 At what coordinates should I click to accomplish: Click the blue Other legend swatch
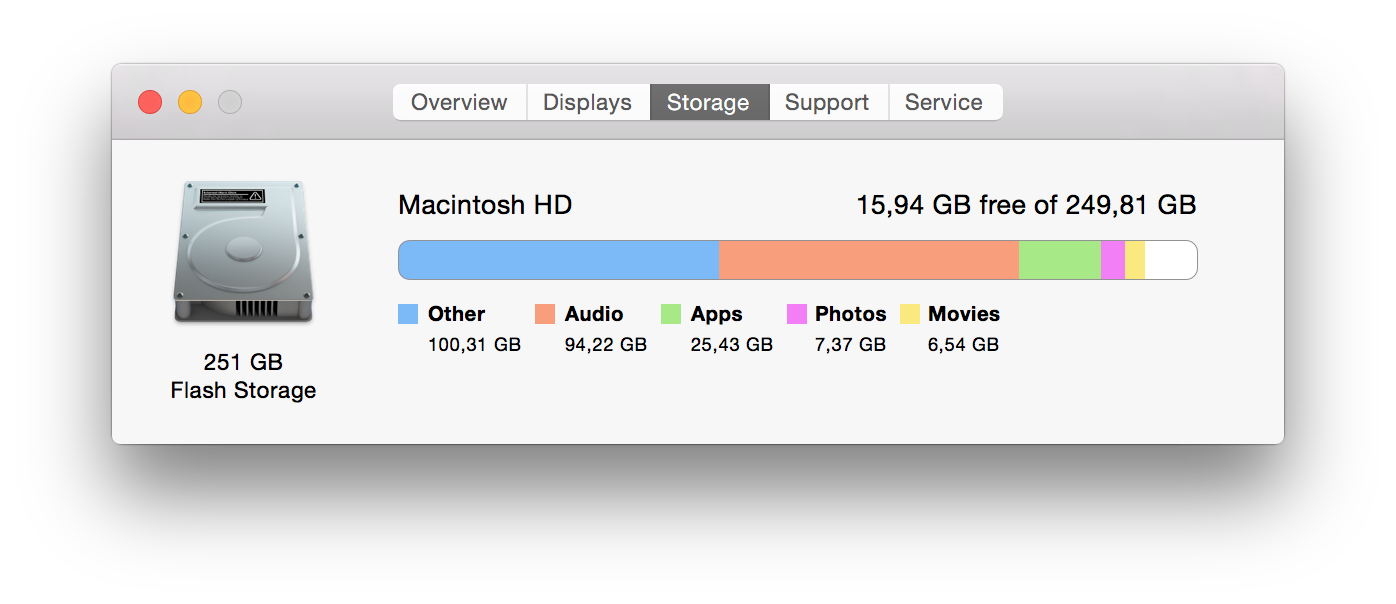pyautogui.click(x=408, y=314)
